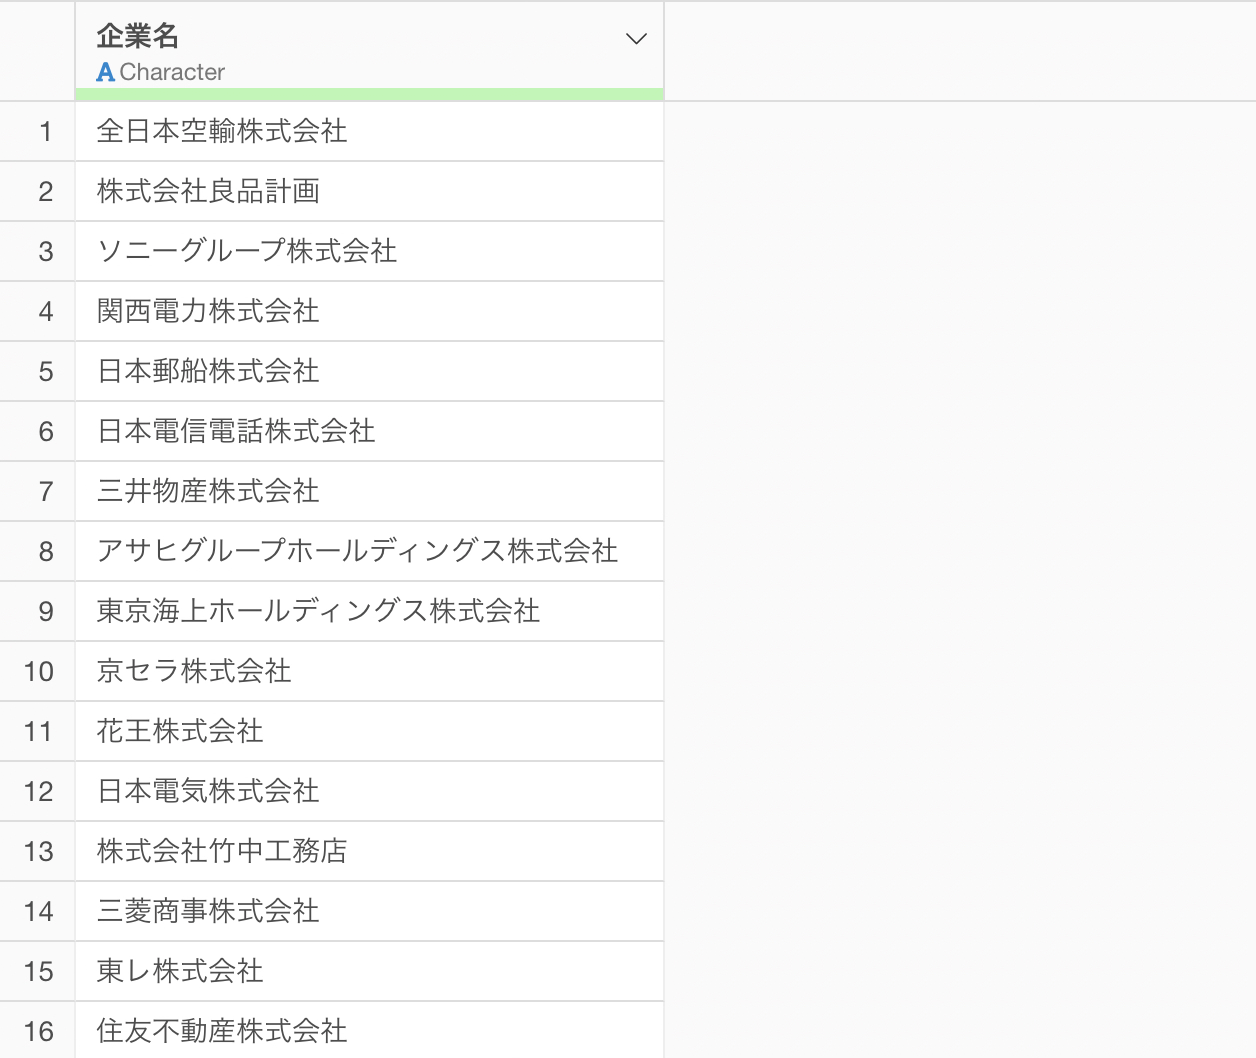Screen dimensions: 1256x1058
Task: Click the 日本郵船株式会社 cell
Action: pyautogui.click(x=208, y=371)
